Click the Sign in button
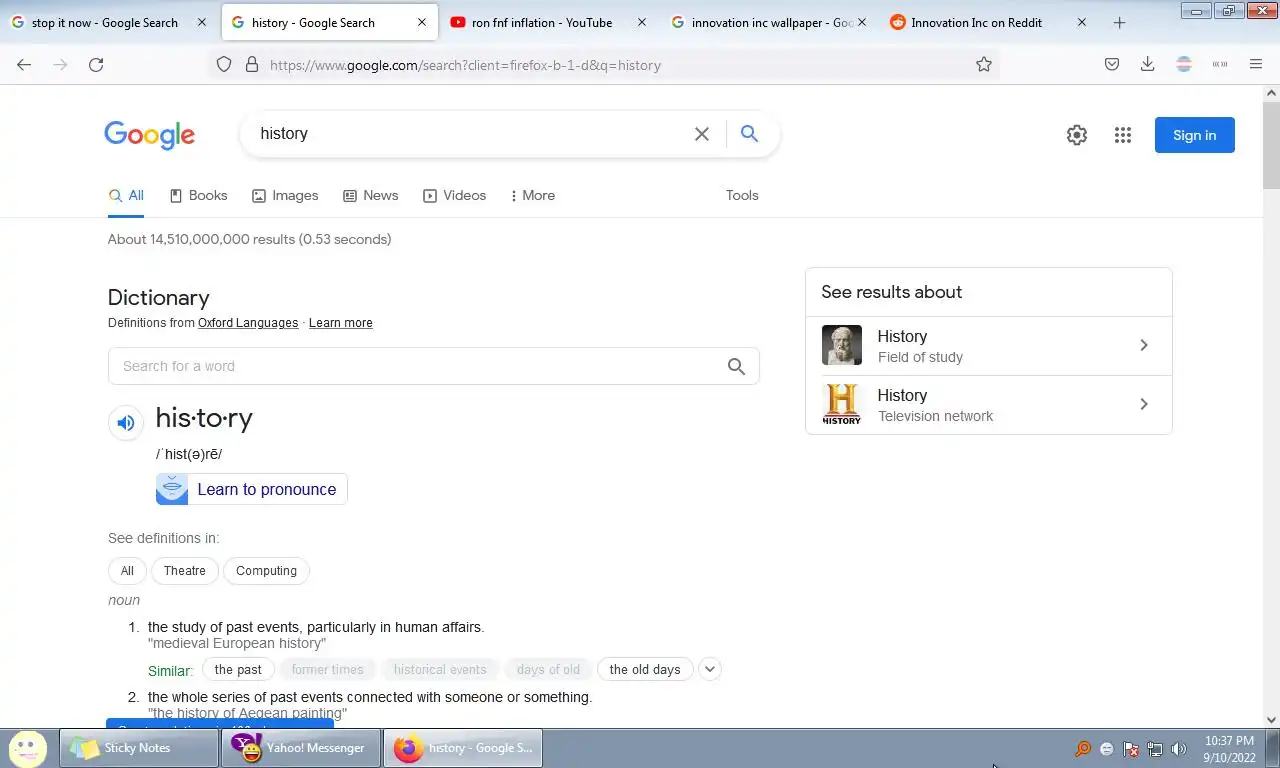Screen dimensions: 1280x768 tap(1194, 135)
